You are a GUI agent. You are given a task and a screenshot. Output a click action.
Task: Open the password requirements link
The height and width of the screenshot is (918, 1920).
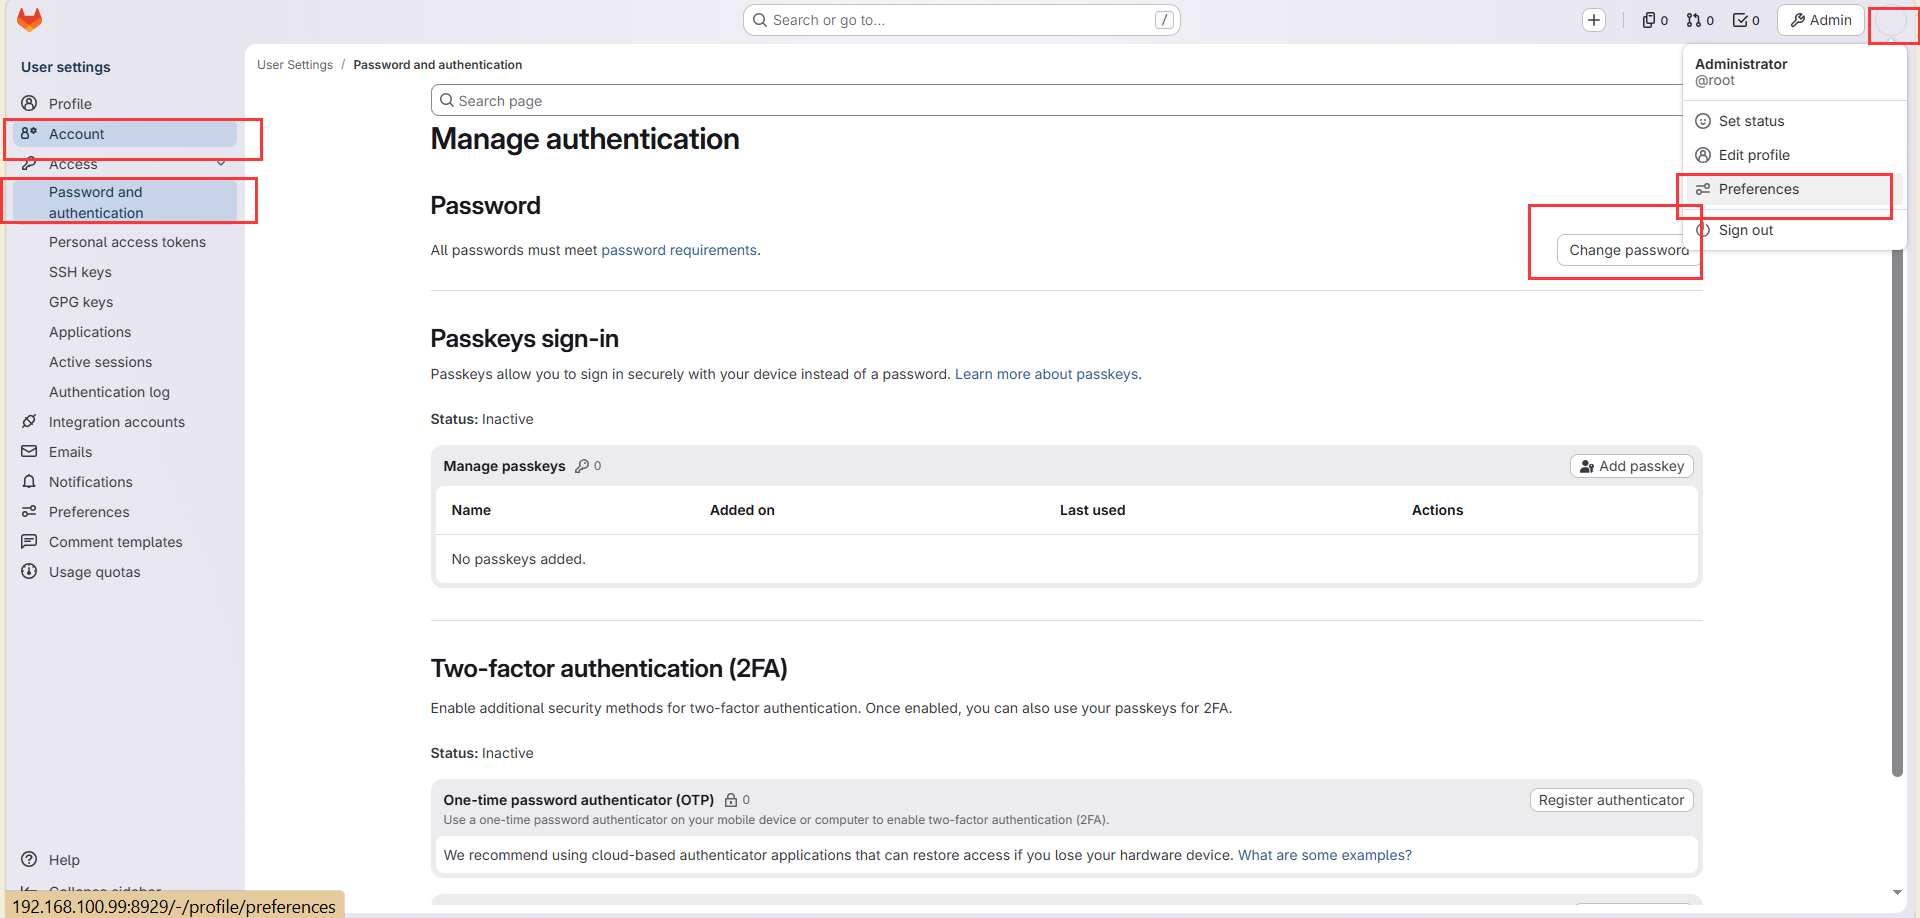click(x=678, y=250)
